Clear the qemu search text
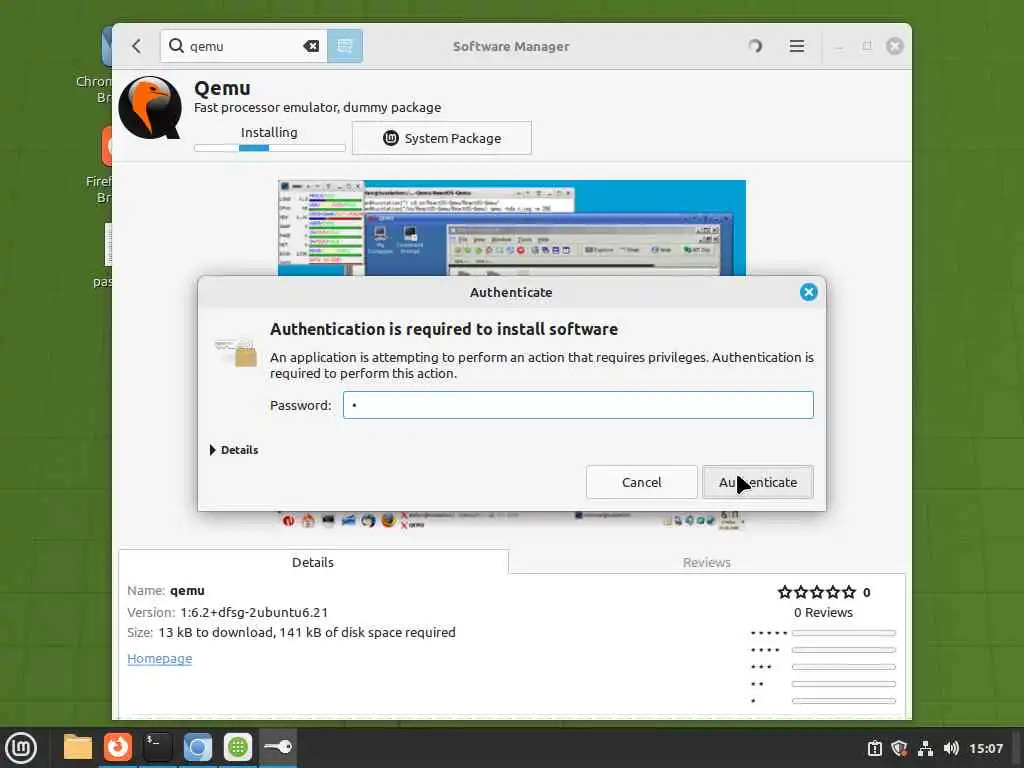This screenshot has height=768, width=1024. (311, 46)
